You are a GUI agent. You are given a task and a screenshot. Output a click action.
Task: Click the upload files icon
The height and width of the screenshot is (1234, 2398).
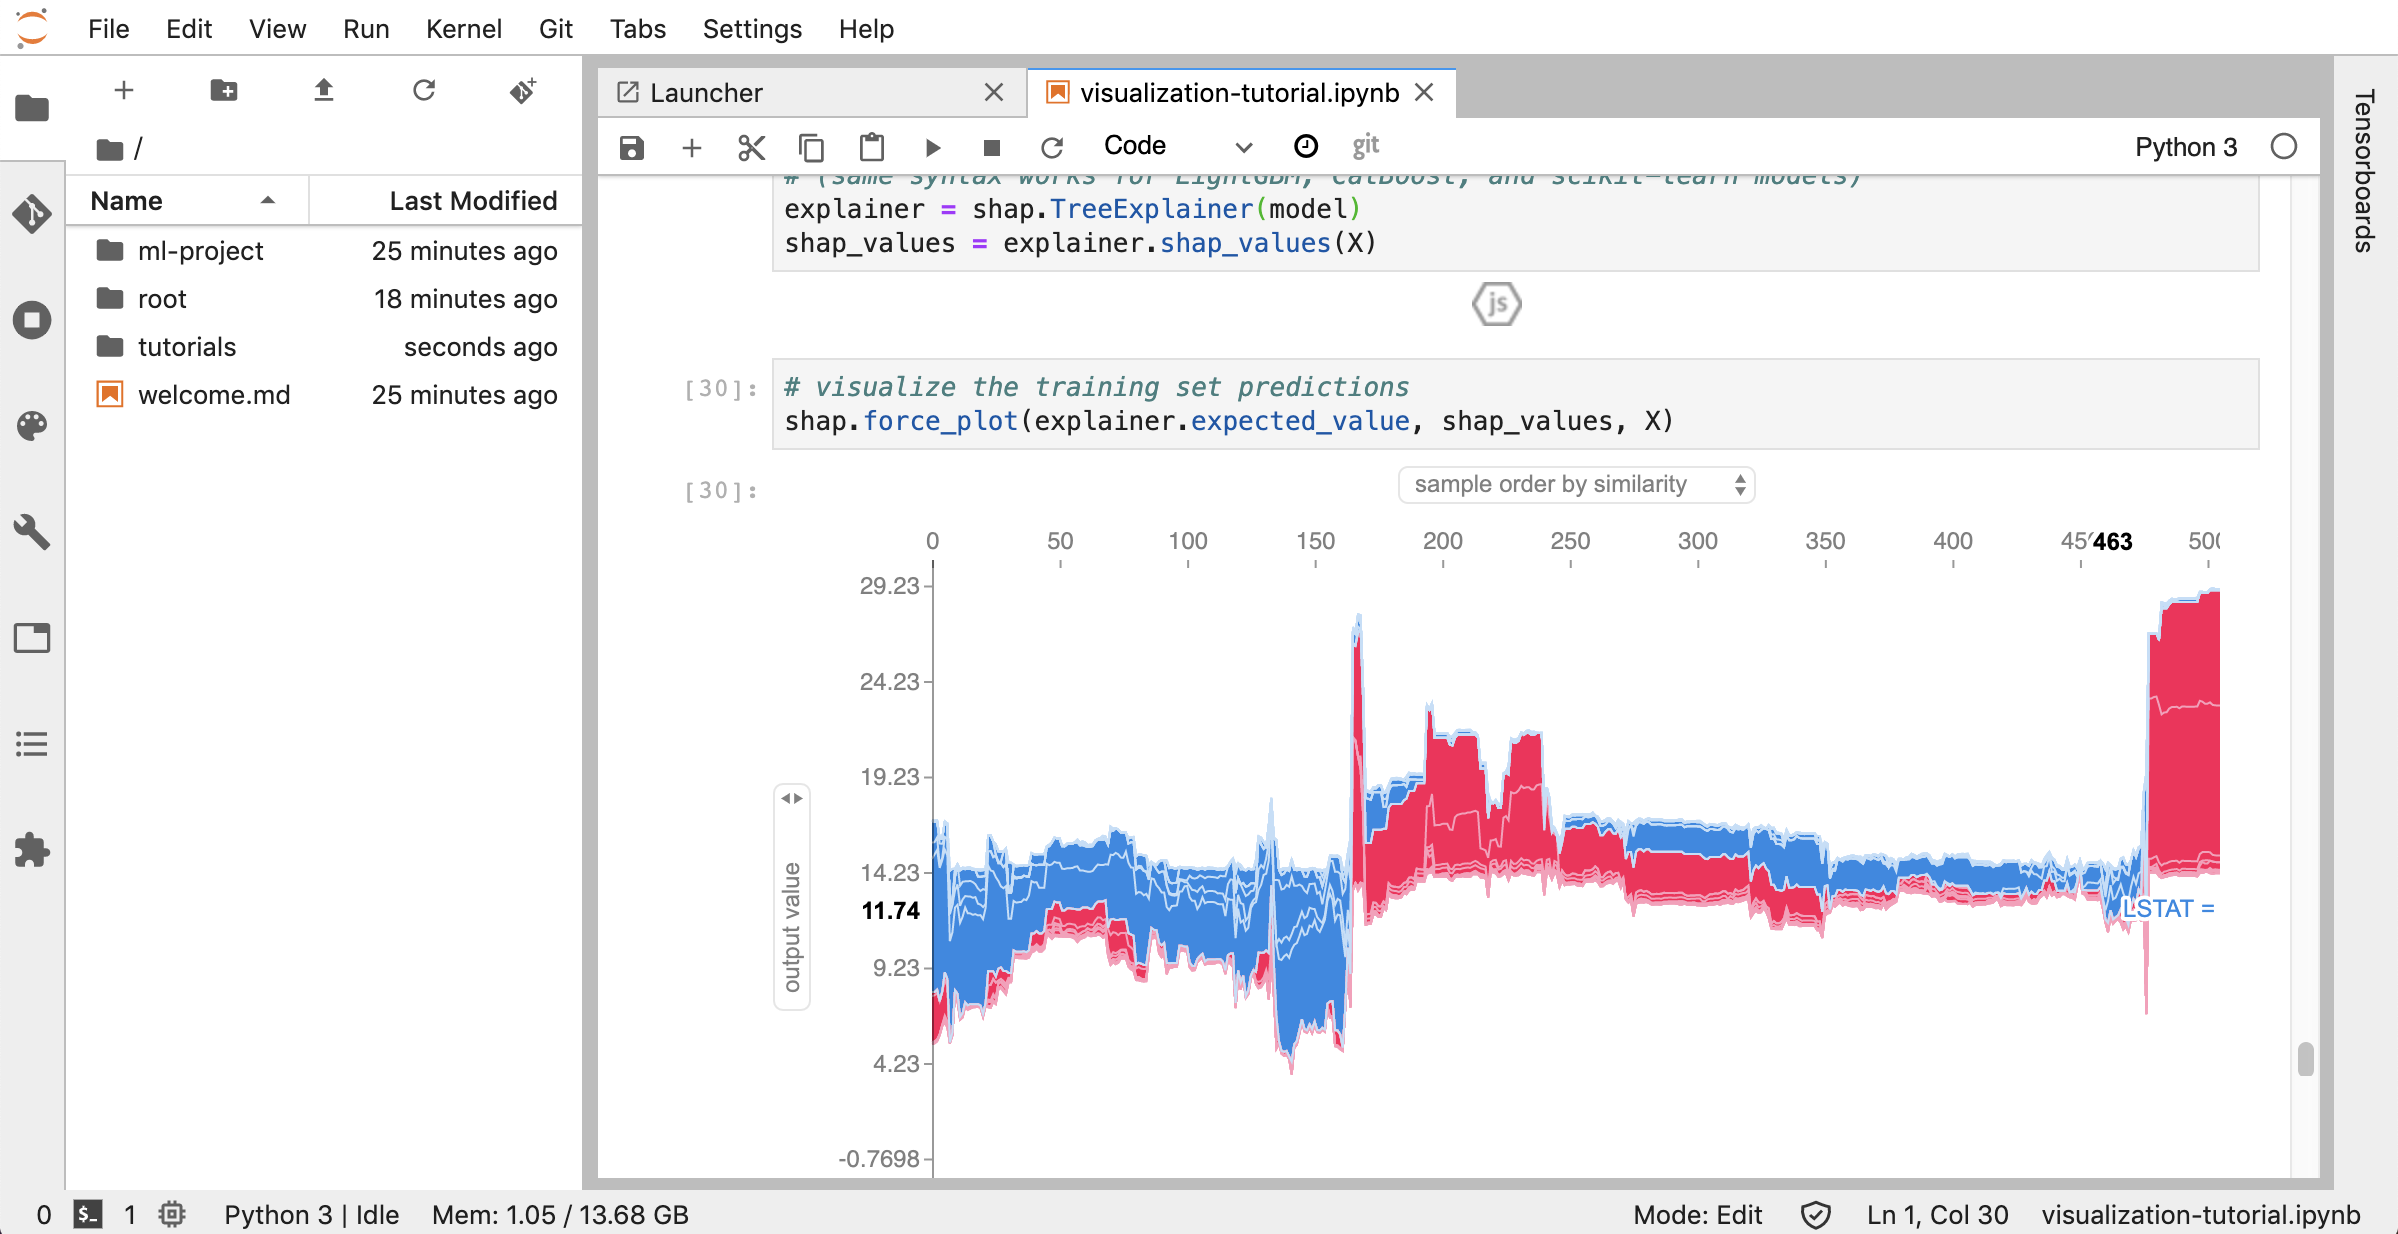pyautogui.click(x=323, y=91)
